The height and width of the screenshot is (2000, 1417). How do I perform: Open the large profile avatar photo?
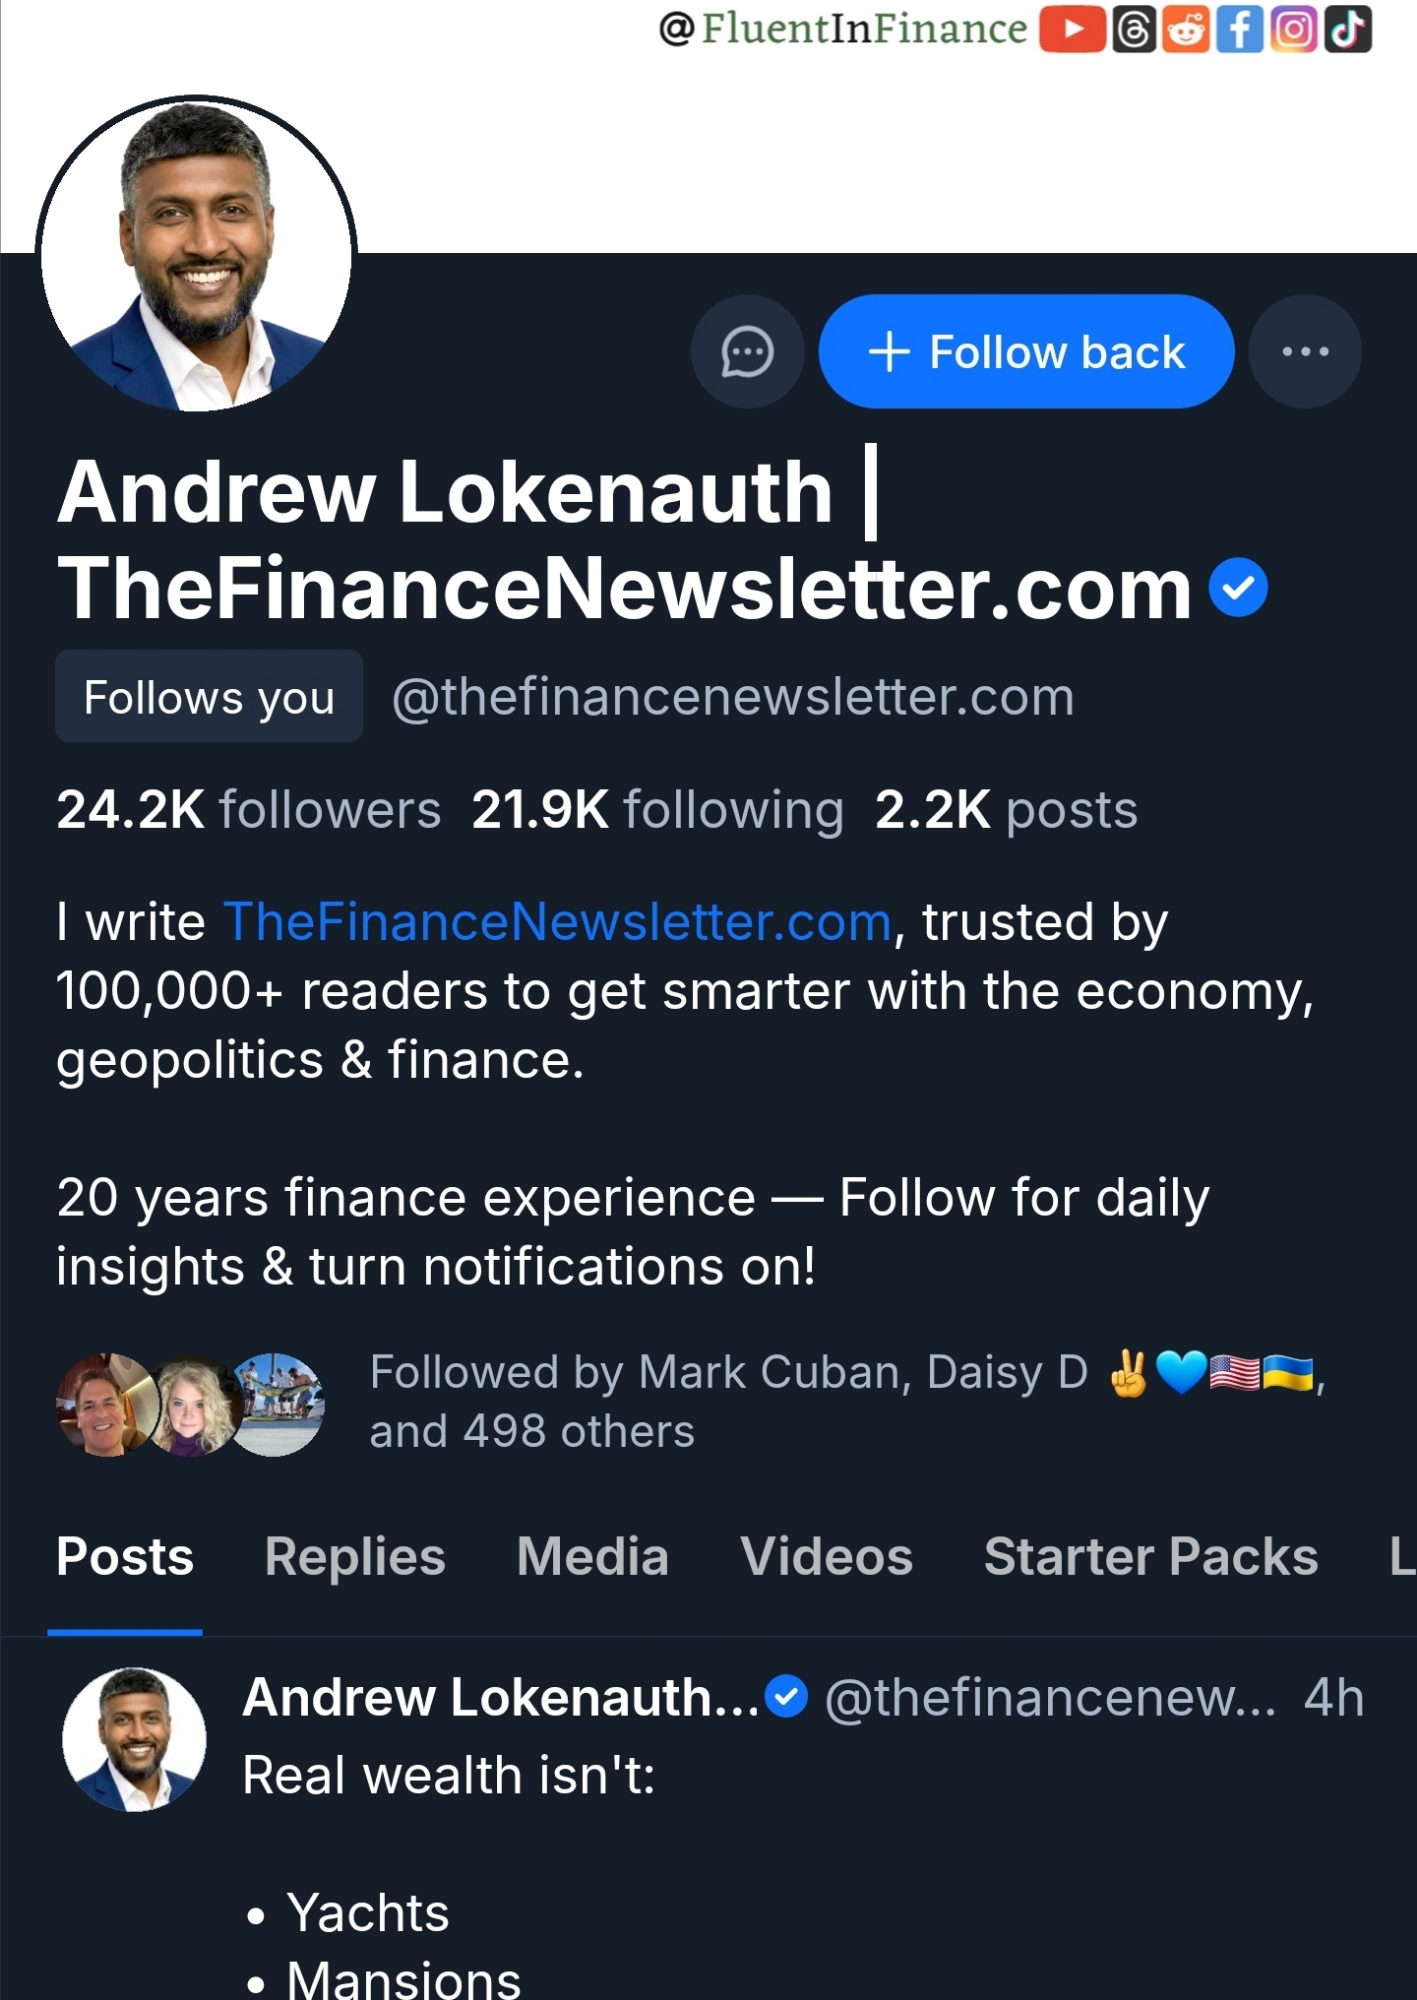pos(196,254)
